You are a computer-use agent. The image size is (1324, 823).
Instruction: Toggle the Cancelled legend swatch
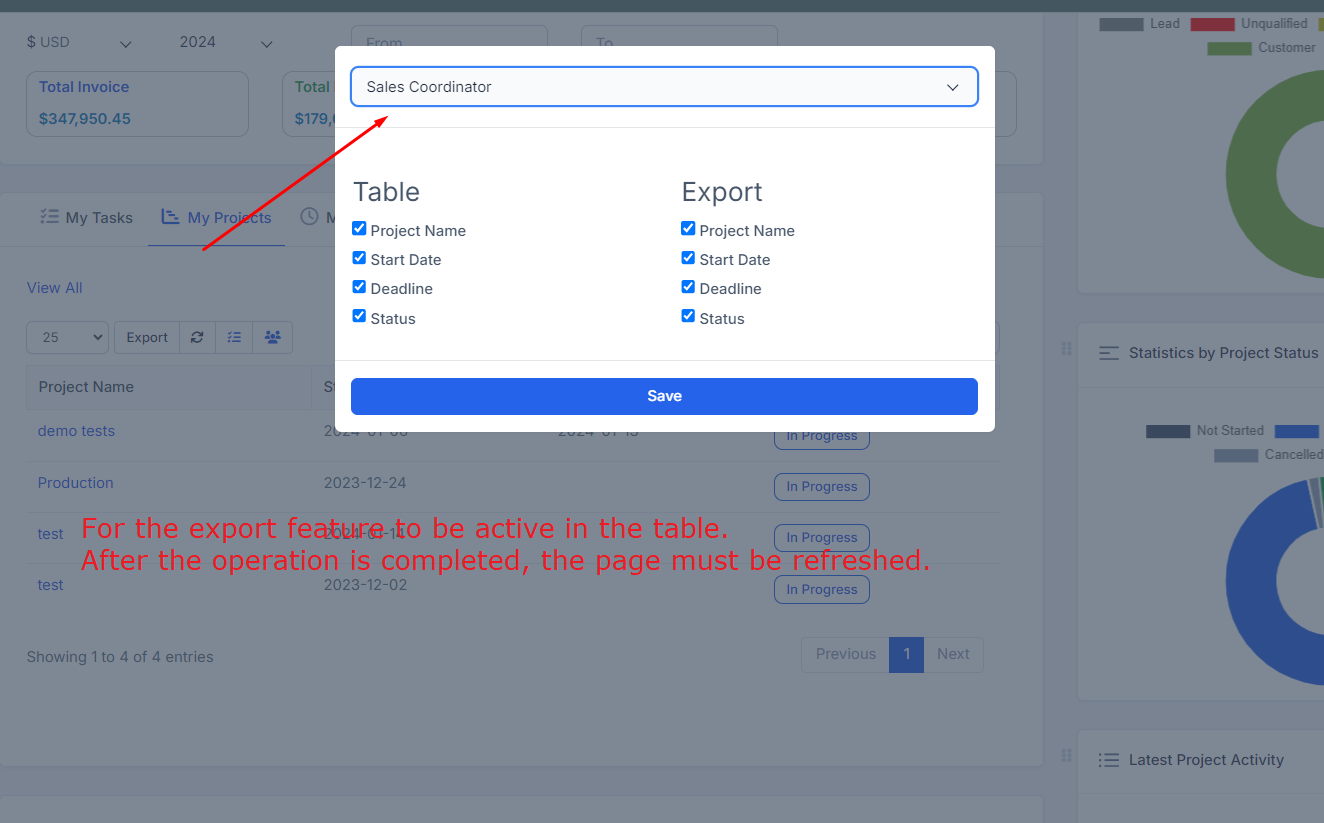pyautogui.click(x=1236, y=455)
